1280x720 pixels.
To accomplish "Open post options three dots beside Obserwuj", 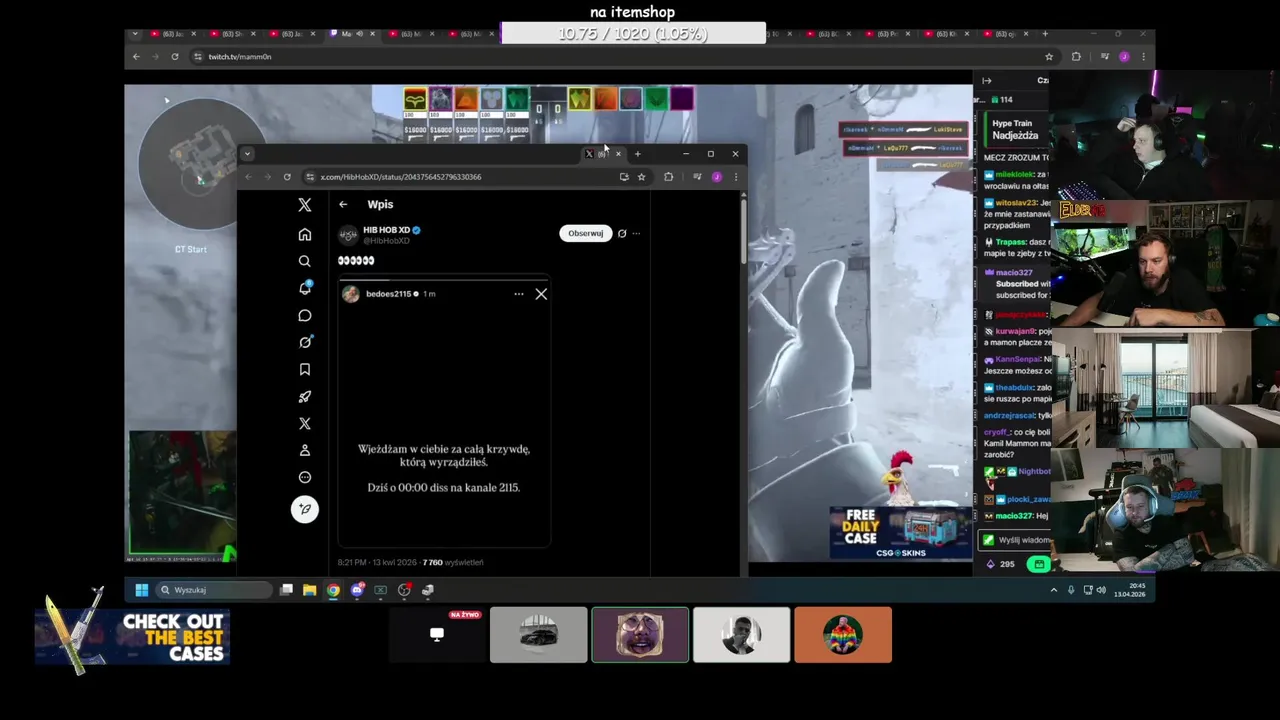I will tap(636, 233).
